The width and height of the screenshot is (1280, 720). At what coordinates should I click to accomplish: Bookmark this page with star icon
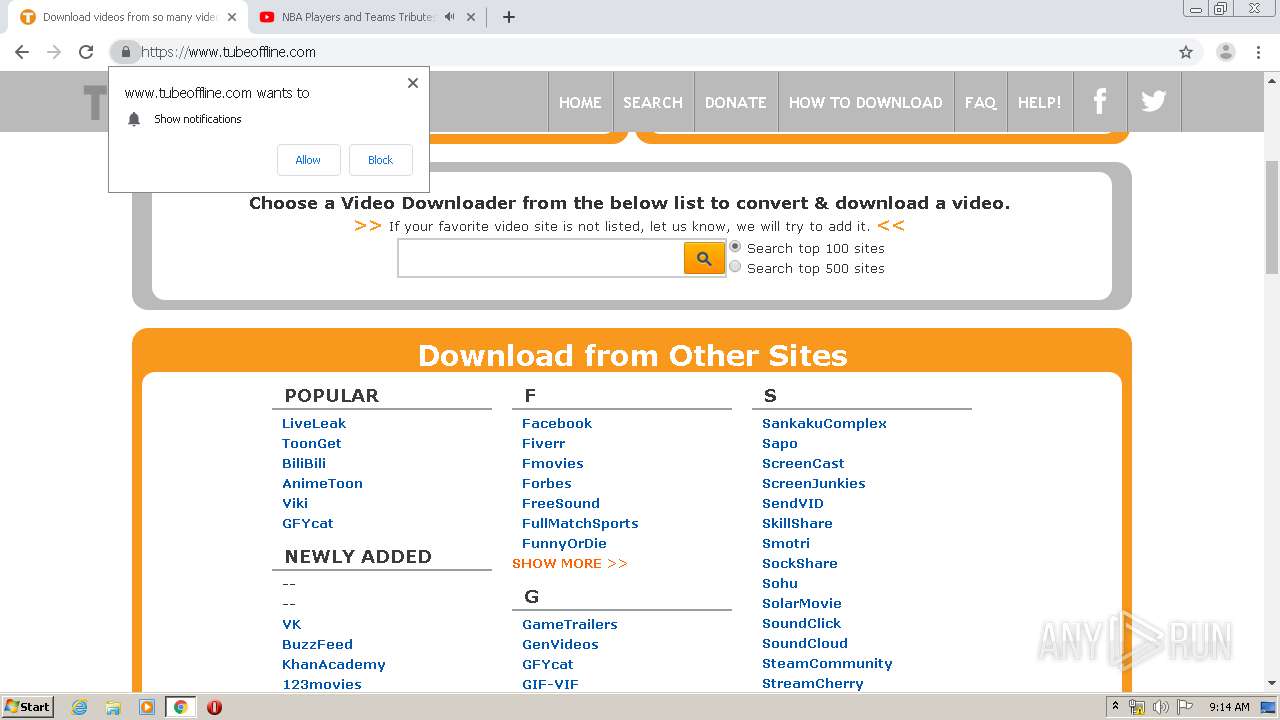click(x=1186, y=52)
